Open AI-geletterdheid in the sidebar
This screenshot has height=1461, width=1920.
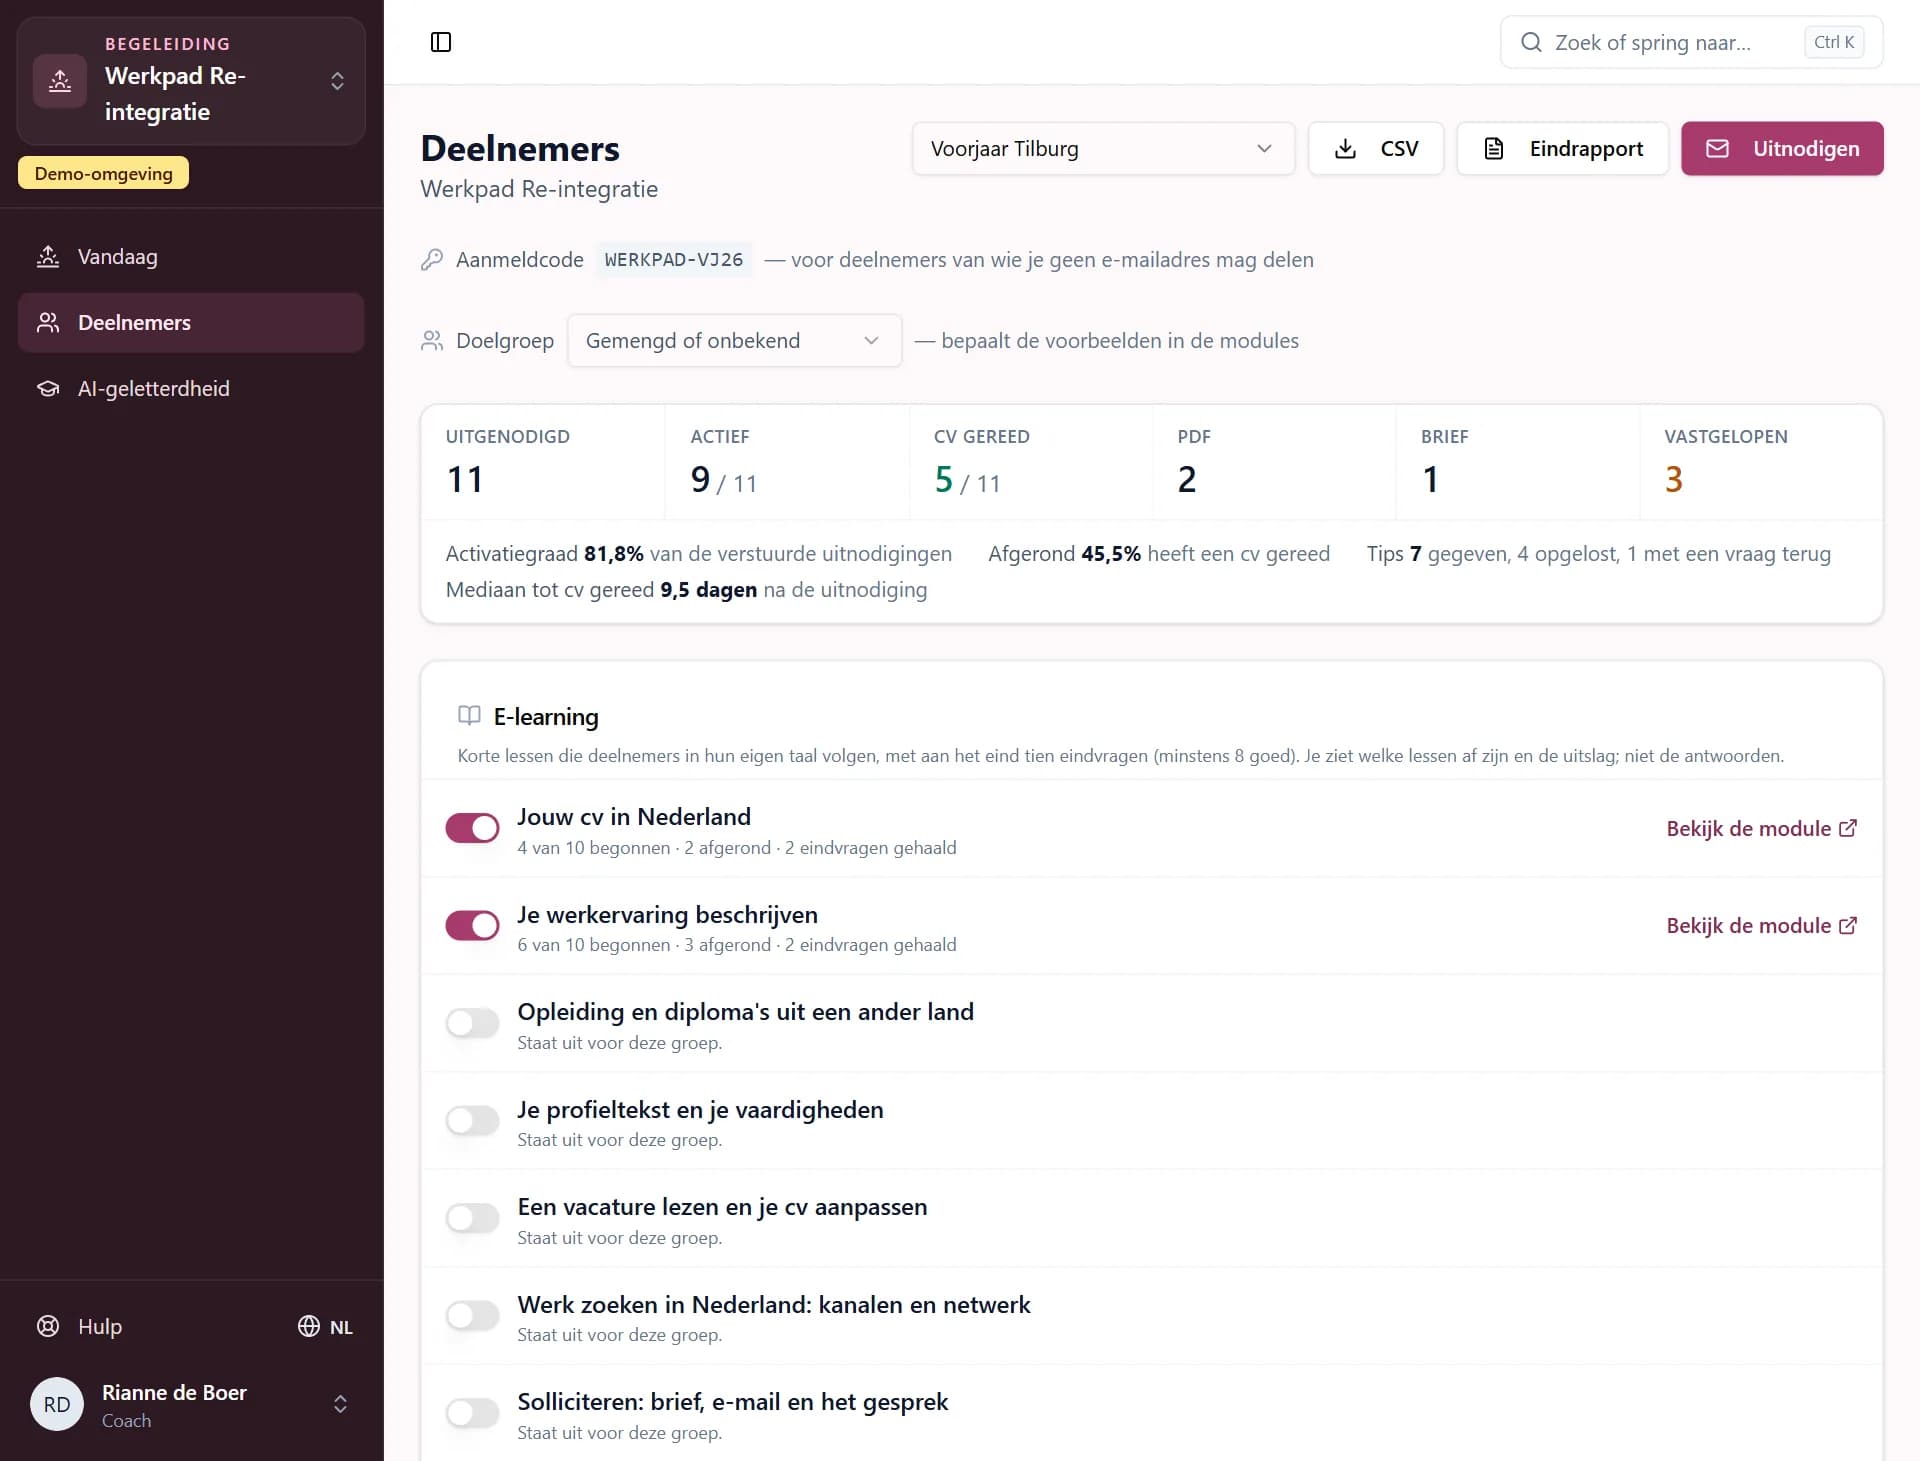(x=191, y=389)
